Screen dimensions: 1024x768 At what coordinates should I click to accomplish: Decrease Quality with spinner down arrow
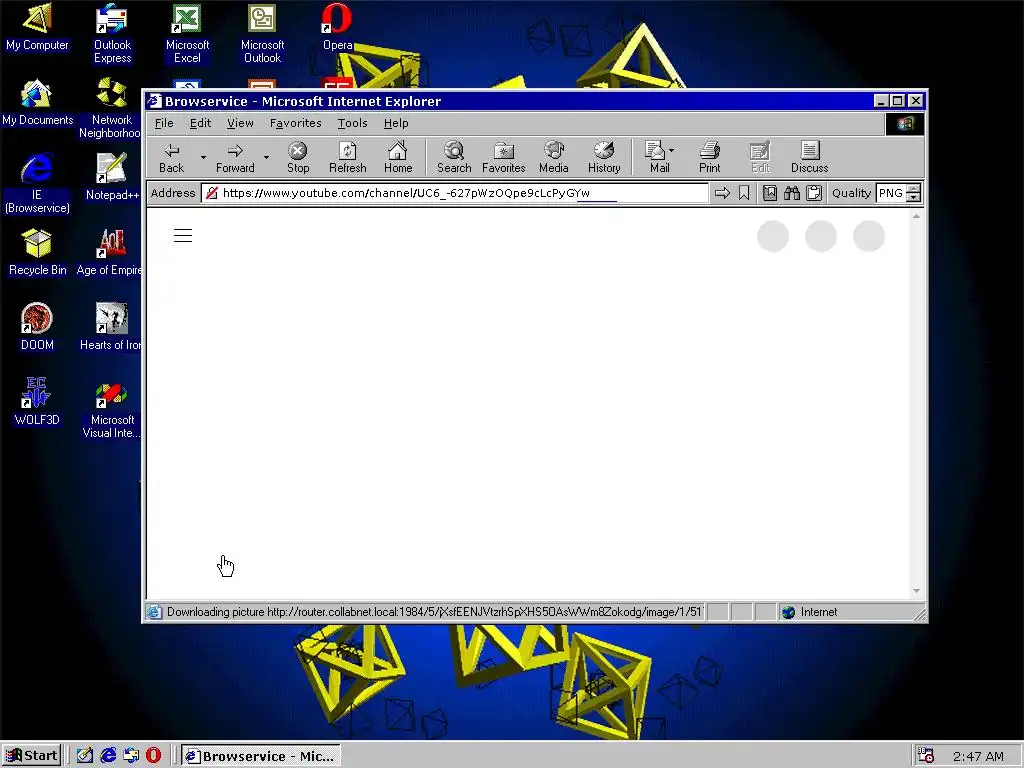click(x=914, y=197)
